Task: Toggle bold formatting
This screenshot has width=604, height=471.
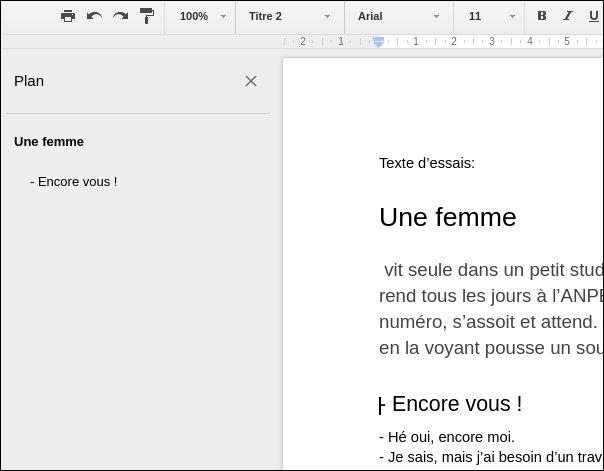Action: (542, 16)
